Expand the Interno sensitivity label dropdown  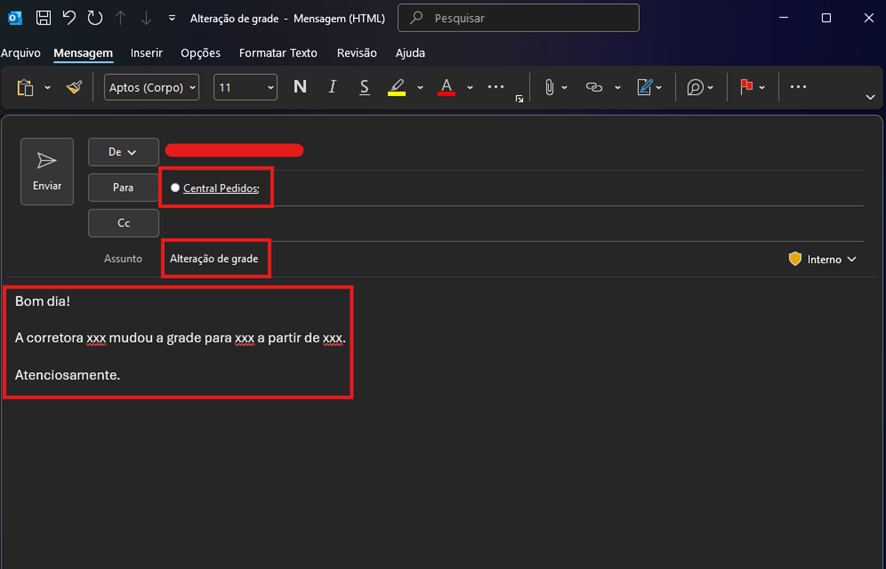[x=823, y=259]
